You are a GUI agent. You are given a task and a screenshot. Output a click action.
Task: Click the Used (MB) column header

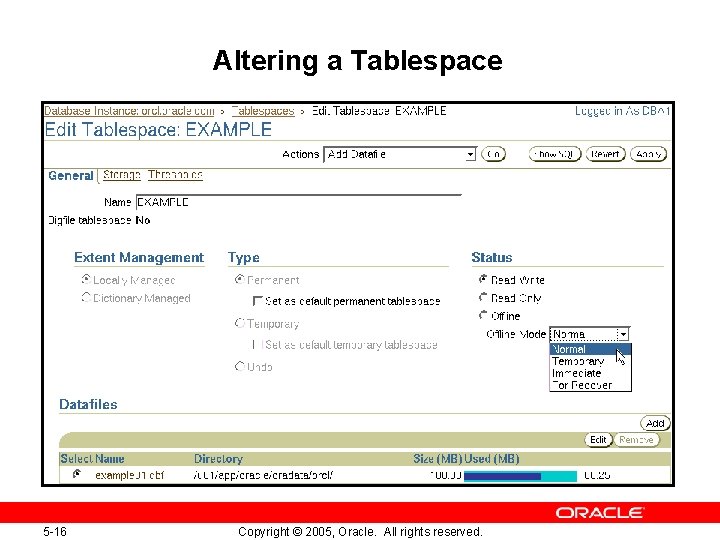point(492,459)
